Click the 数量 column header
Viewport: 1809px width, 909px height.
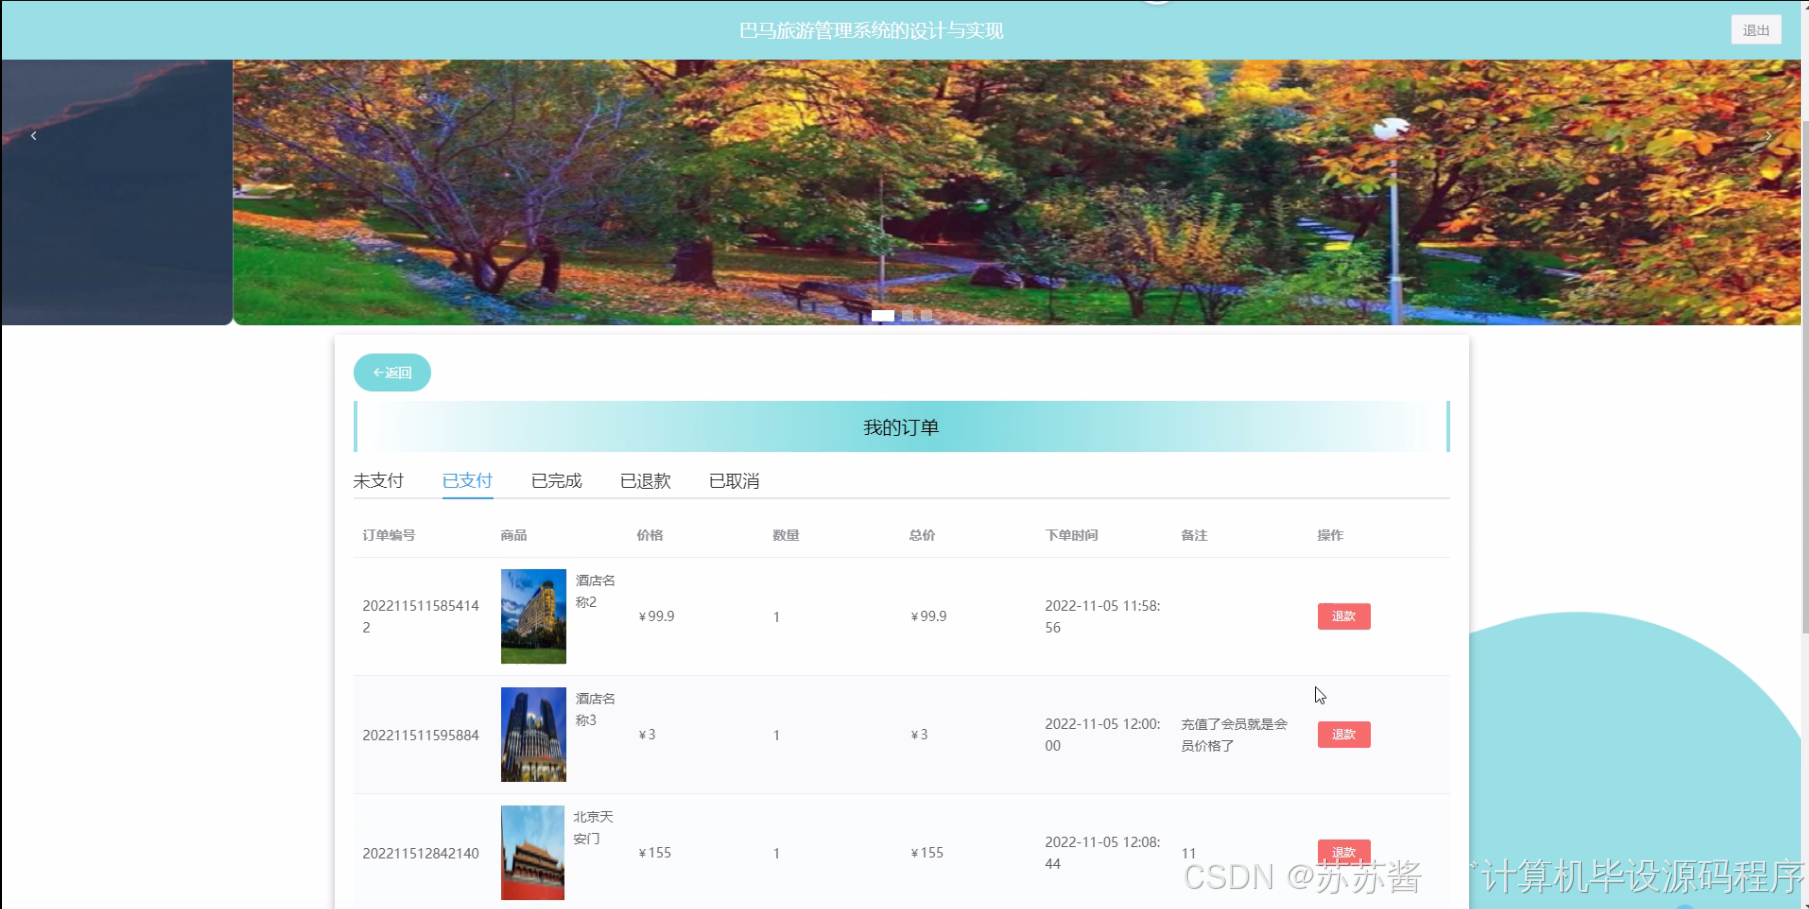coord(786,535)
